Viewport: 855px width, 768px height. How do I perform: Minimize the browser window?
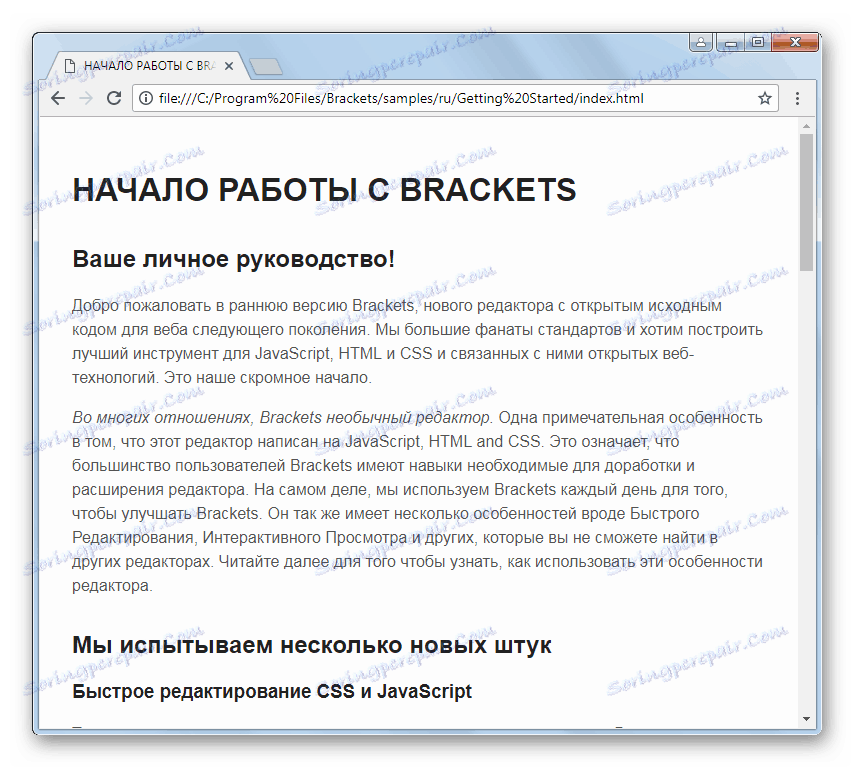(729, 42)
